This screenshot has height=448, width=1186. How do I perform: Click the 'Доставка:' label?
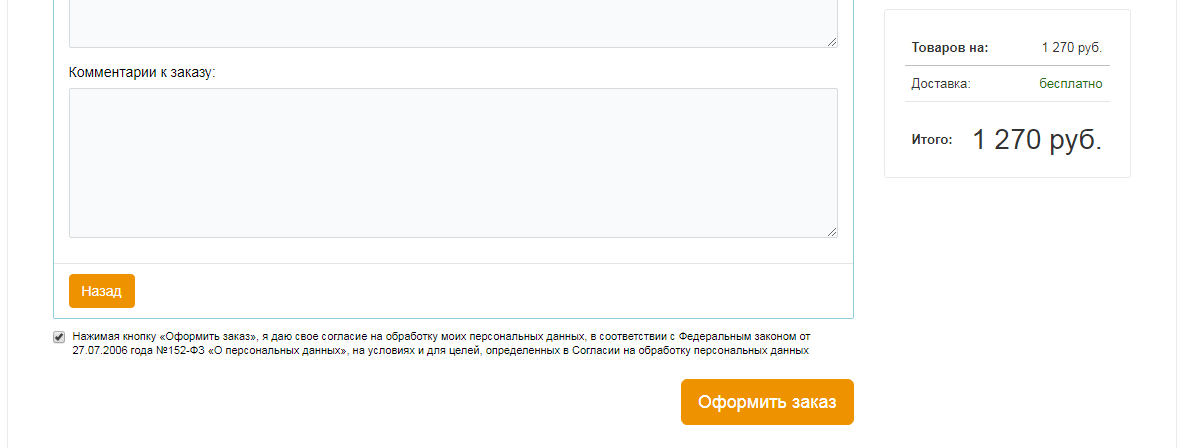941,84
